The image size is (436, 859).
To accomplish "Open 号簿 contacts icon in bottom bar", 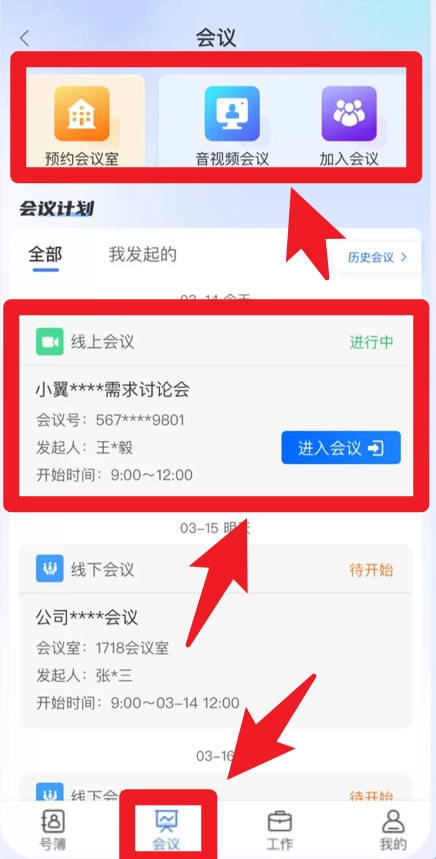I will tap(53, 821).
